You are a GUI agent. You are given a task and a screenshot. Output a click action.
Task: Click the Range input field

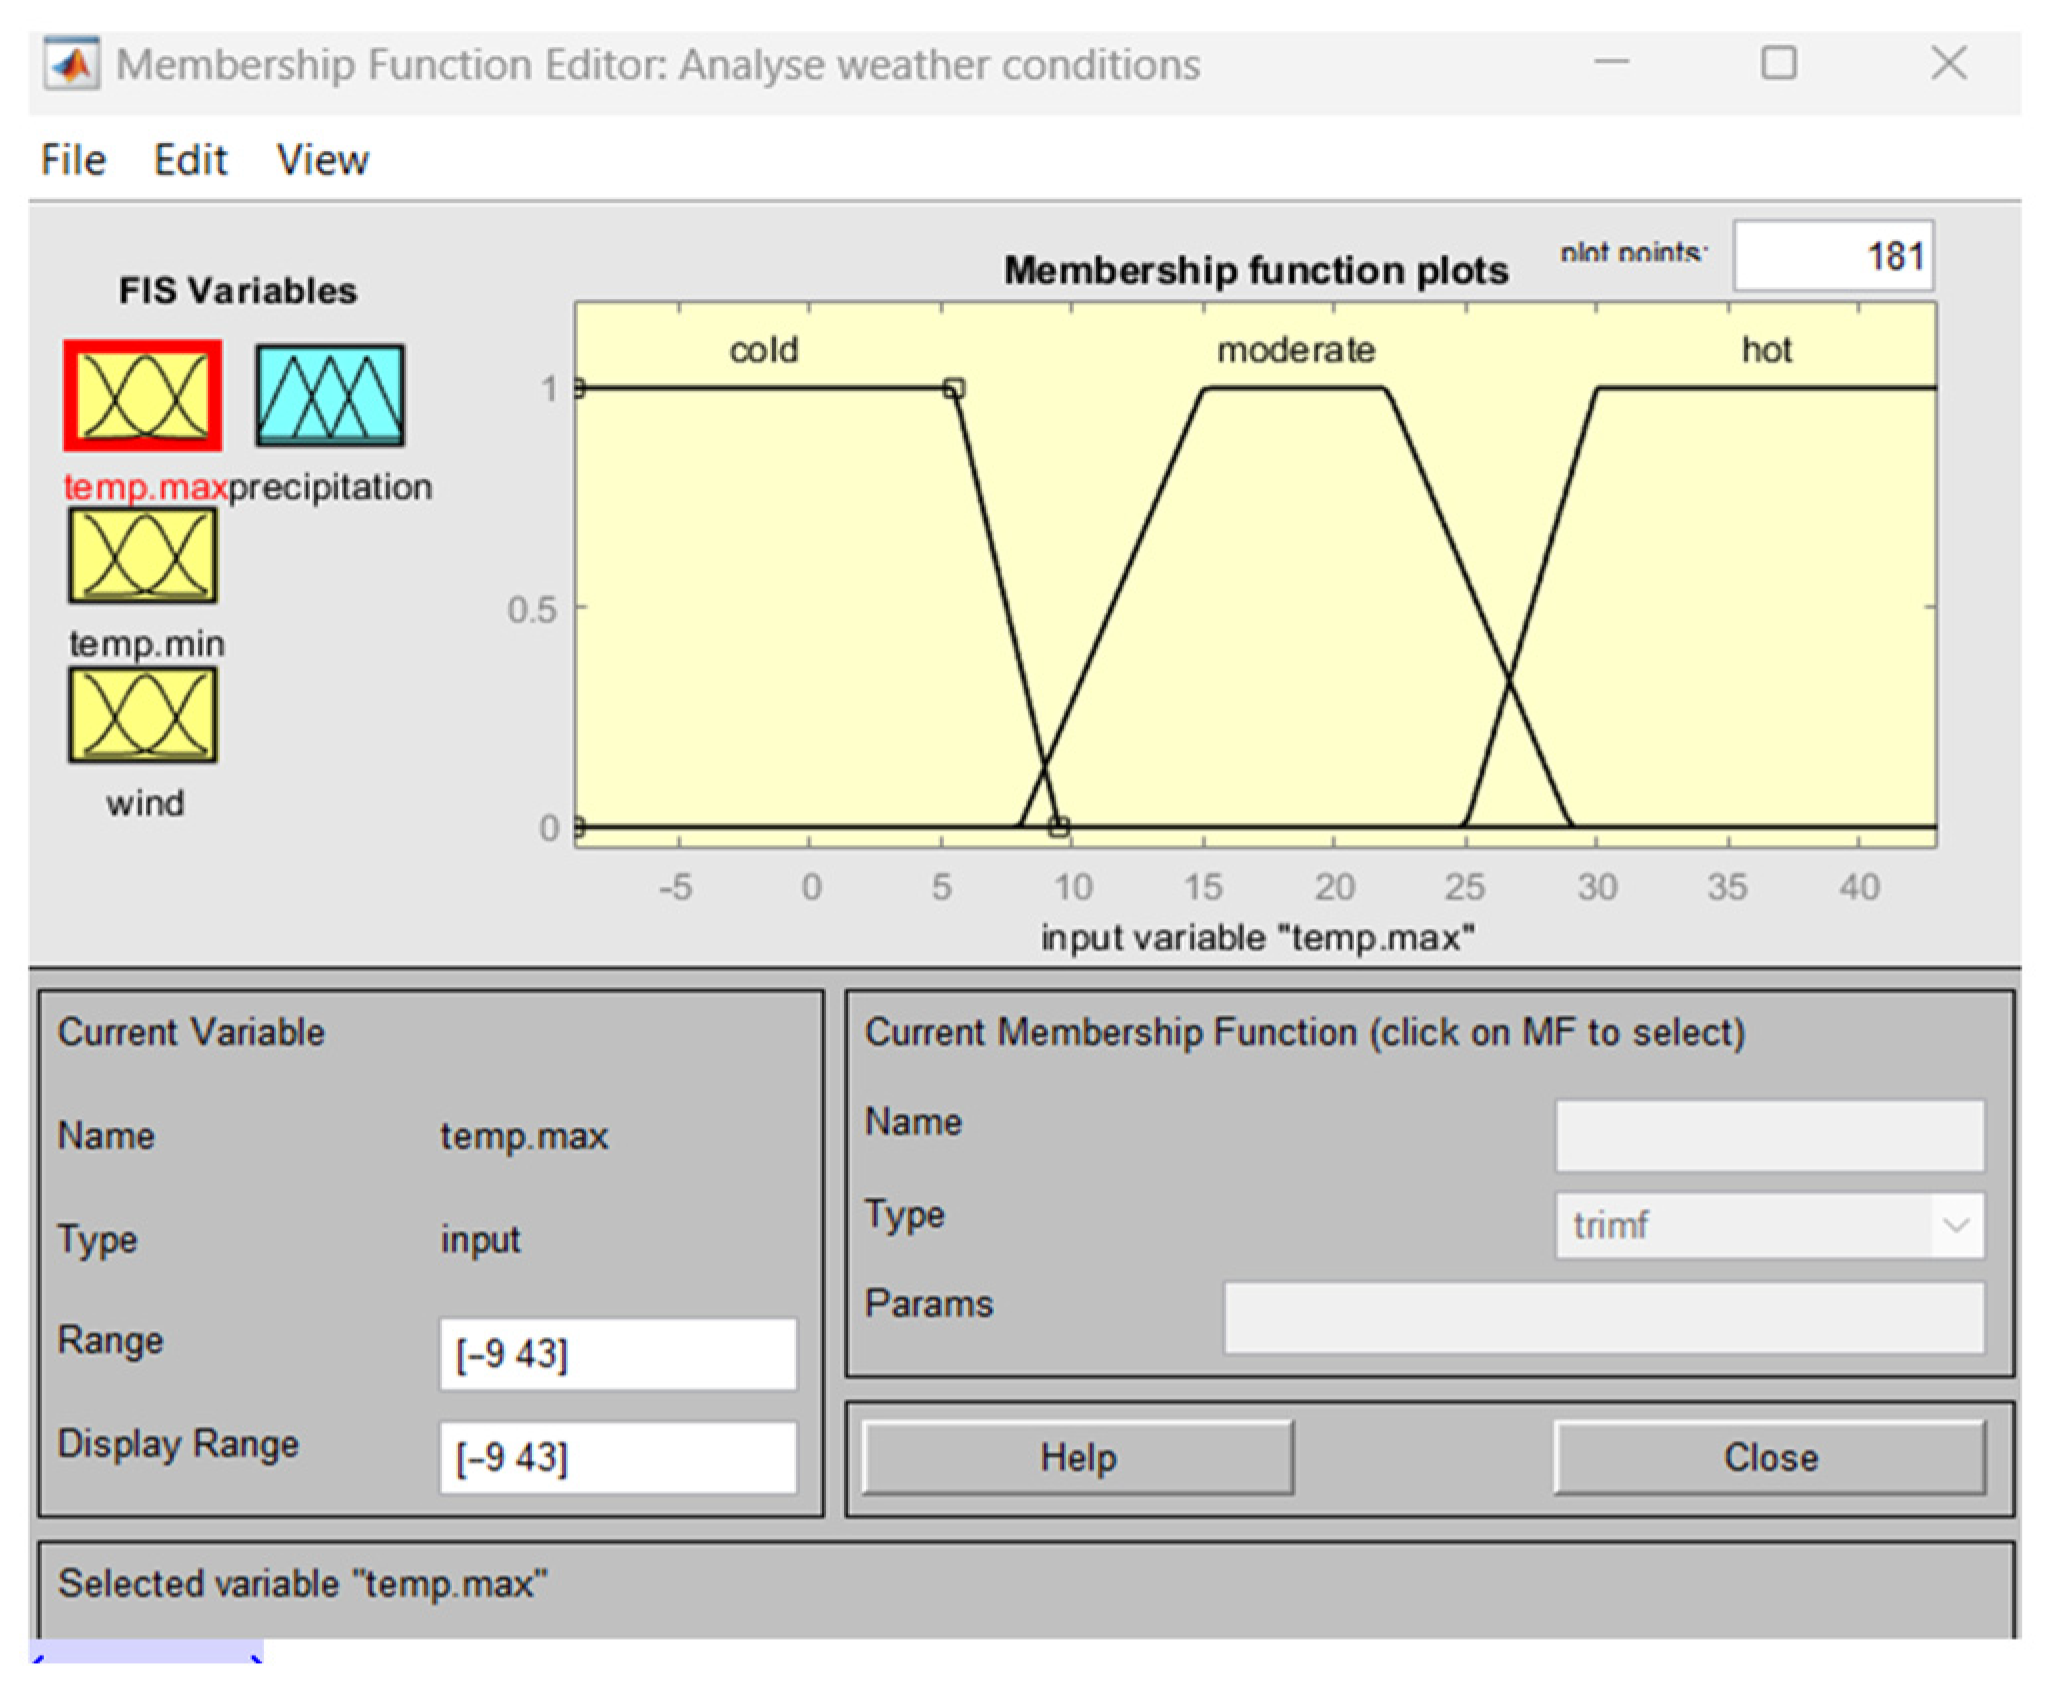(x=617, y=1354)
